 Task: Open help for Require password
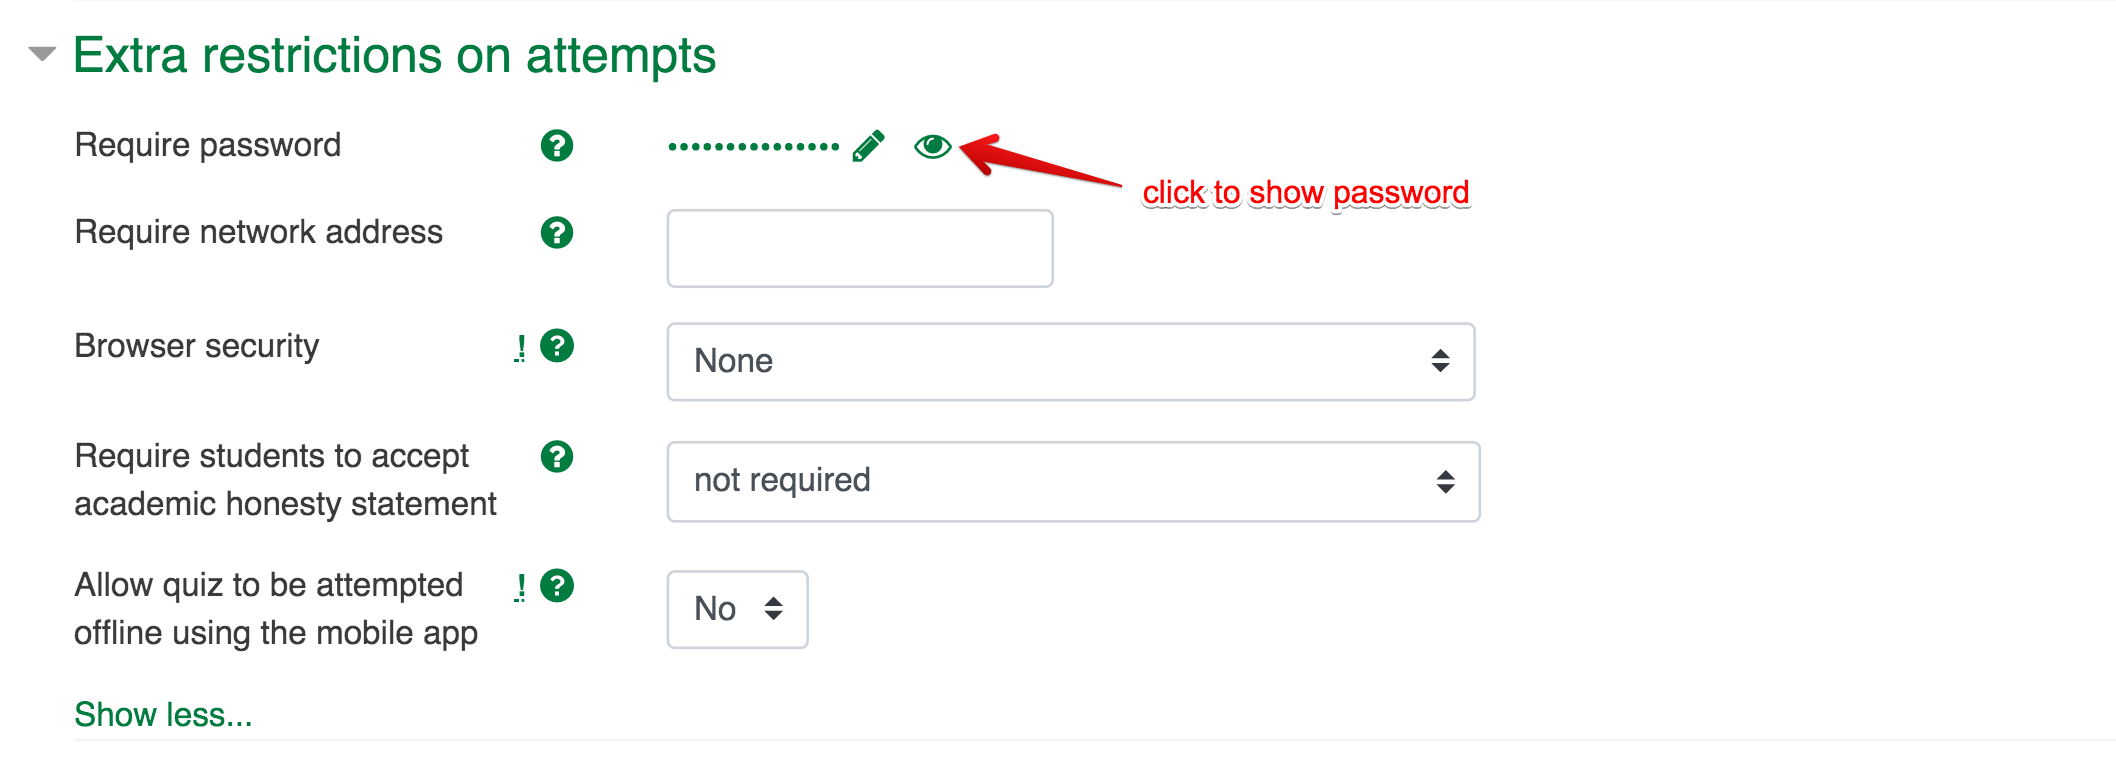557,146
